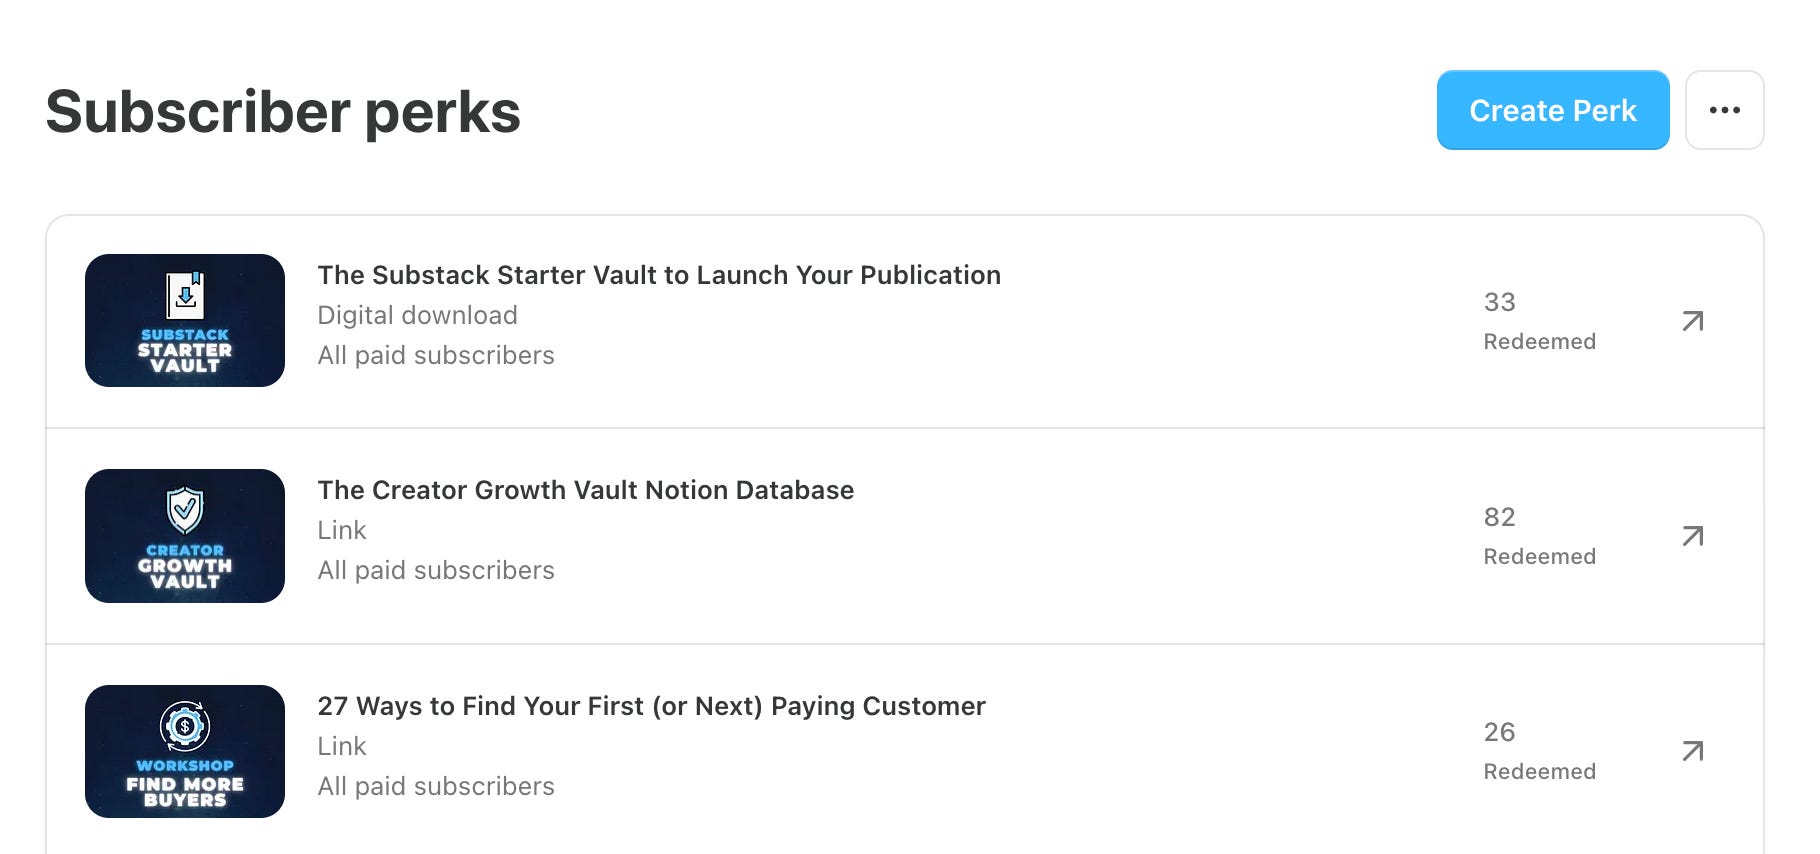The image size is (1820, 854).
Task: Open the three-dot more options menu
Action: pyautogui.click(x=1725, y=110)
